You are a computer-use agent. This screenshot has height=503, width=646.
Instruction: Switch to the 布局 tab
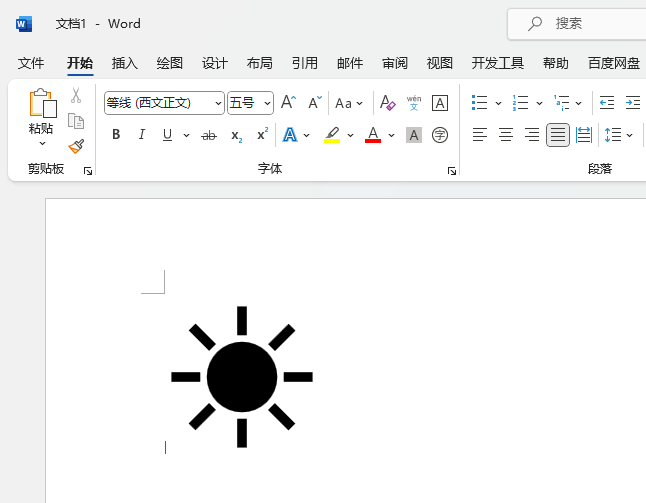tap(260, 63)
